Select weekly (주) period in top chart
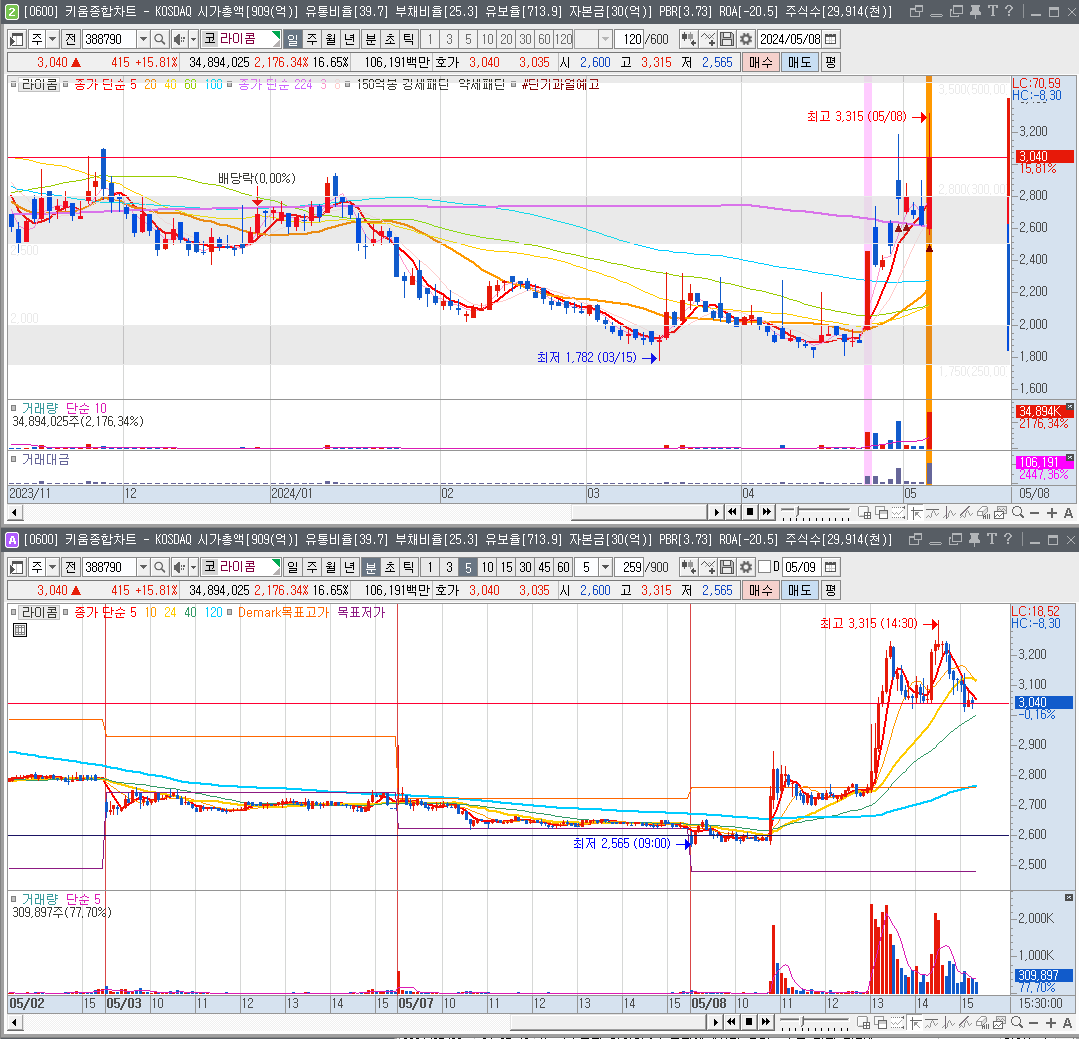Viewport: 1079px width, 1039px height. pyautogui.click(x=312, y=39)
